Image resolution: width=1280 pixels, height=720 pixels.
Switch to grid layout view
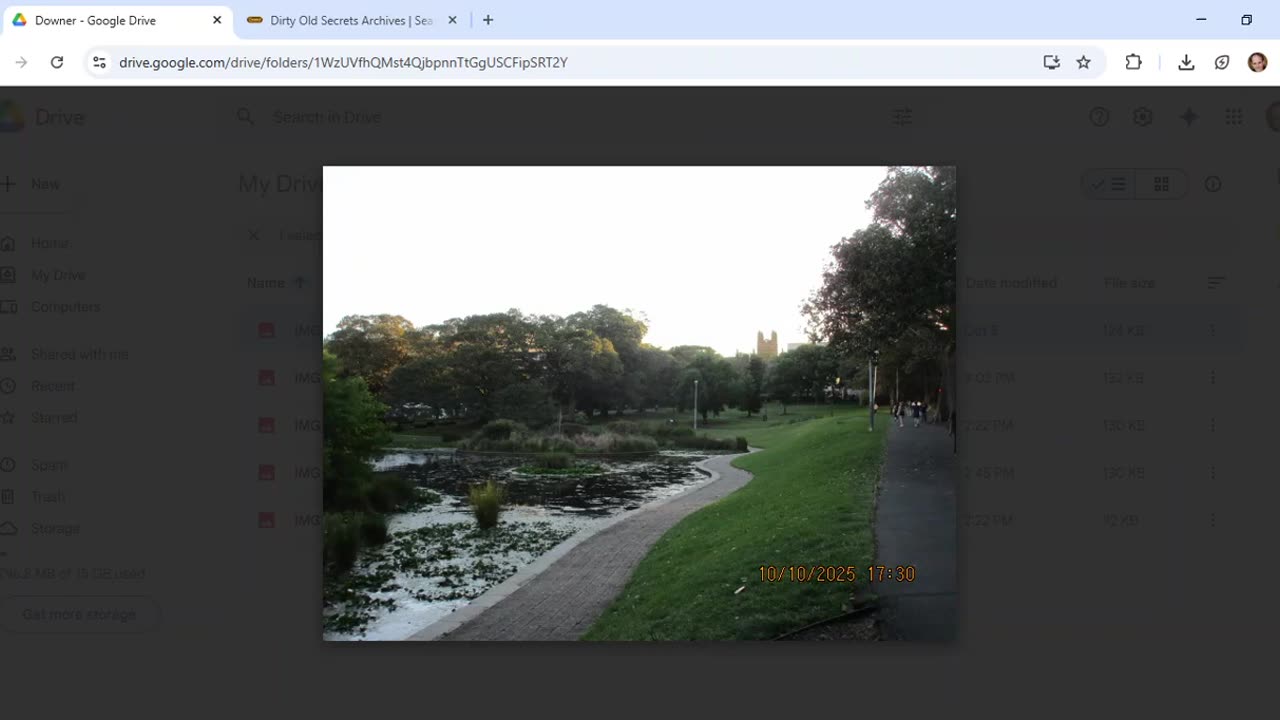[x=1161, y=184]
